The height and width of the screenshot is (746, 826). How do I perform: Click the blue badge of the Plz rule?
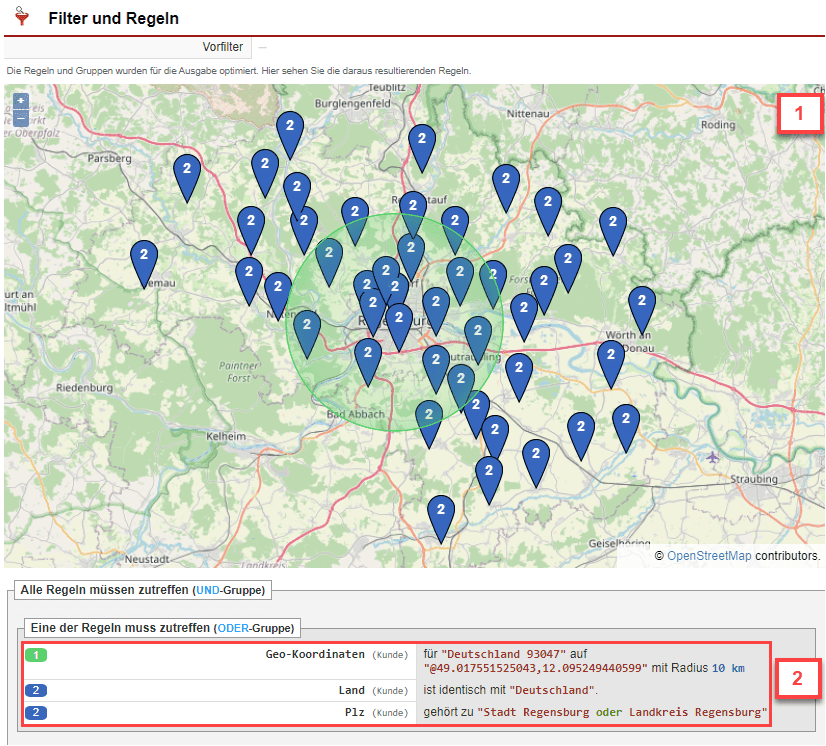pyautogui.click(x=35, y=712)
